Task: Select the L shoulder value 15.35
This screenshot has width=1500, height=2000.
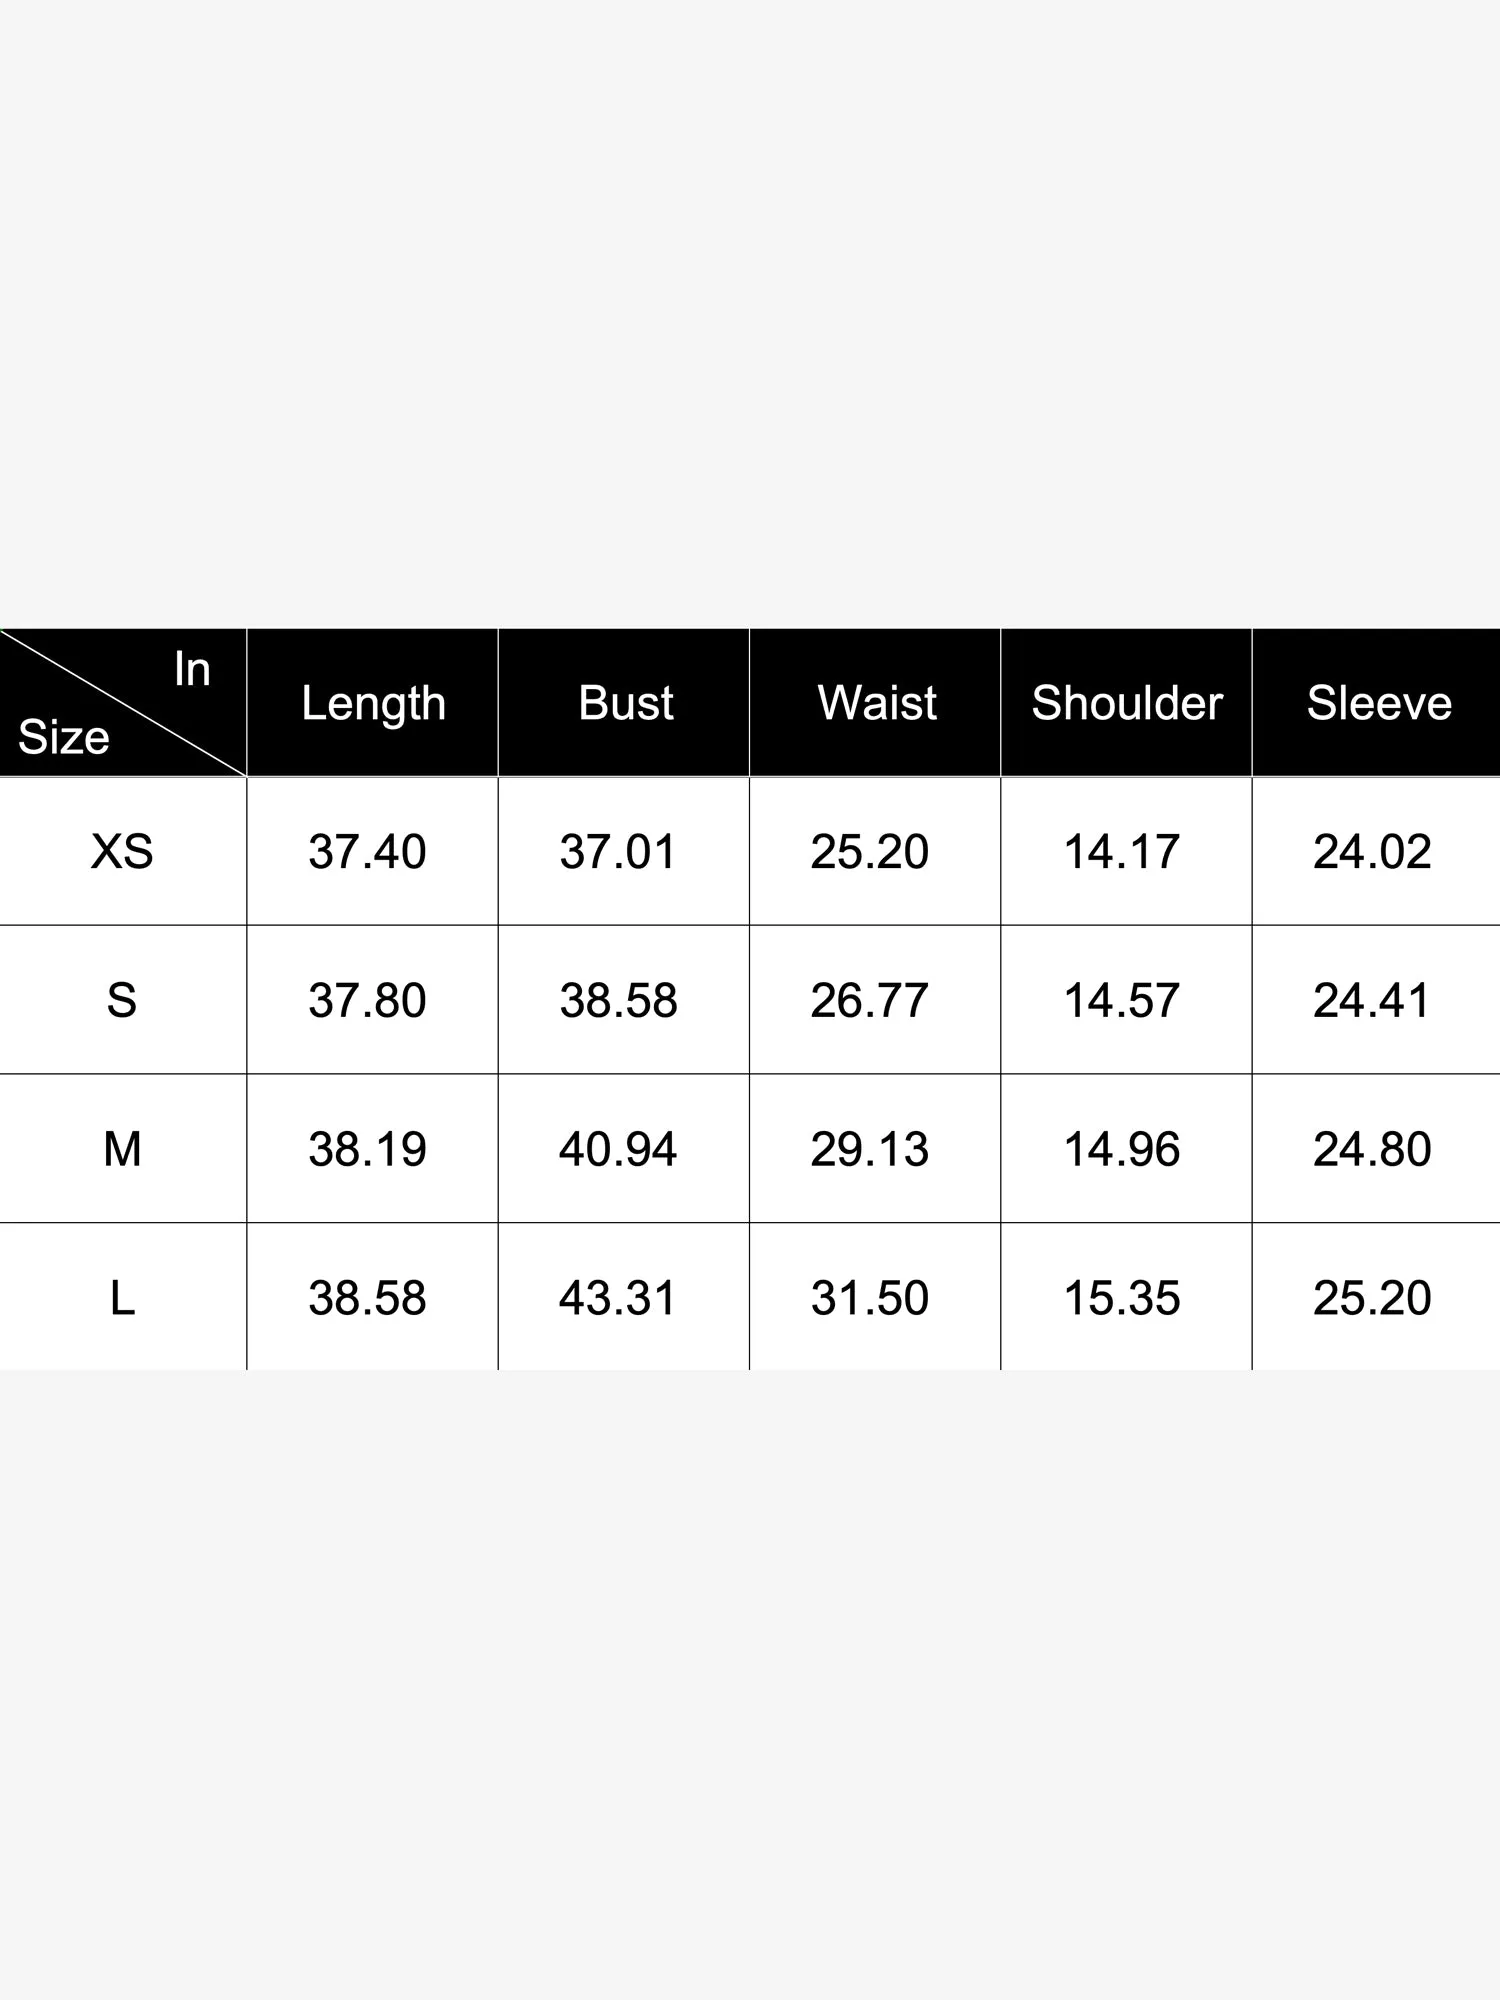Action: (1121, 1298)
